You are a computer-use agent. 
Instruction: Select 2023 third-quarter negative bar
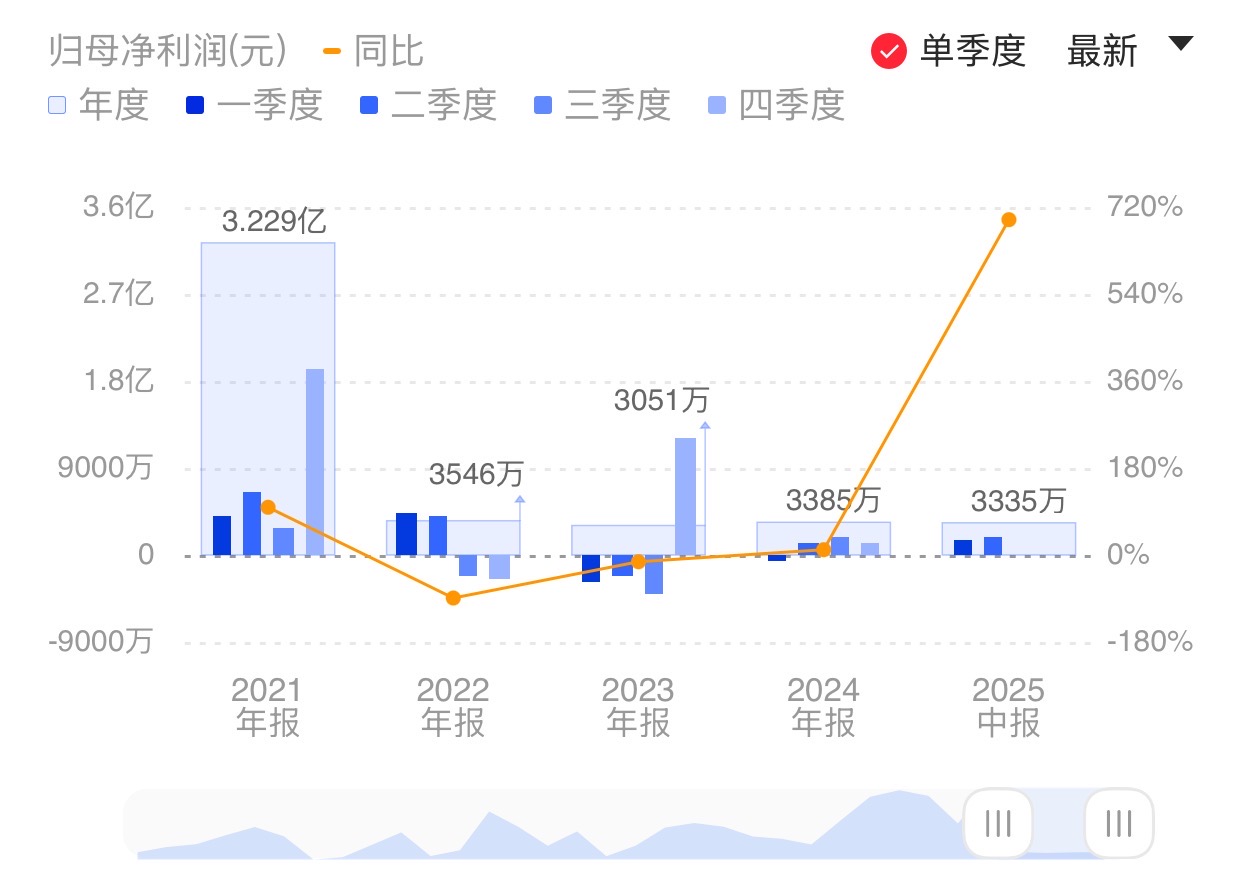654,575
